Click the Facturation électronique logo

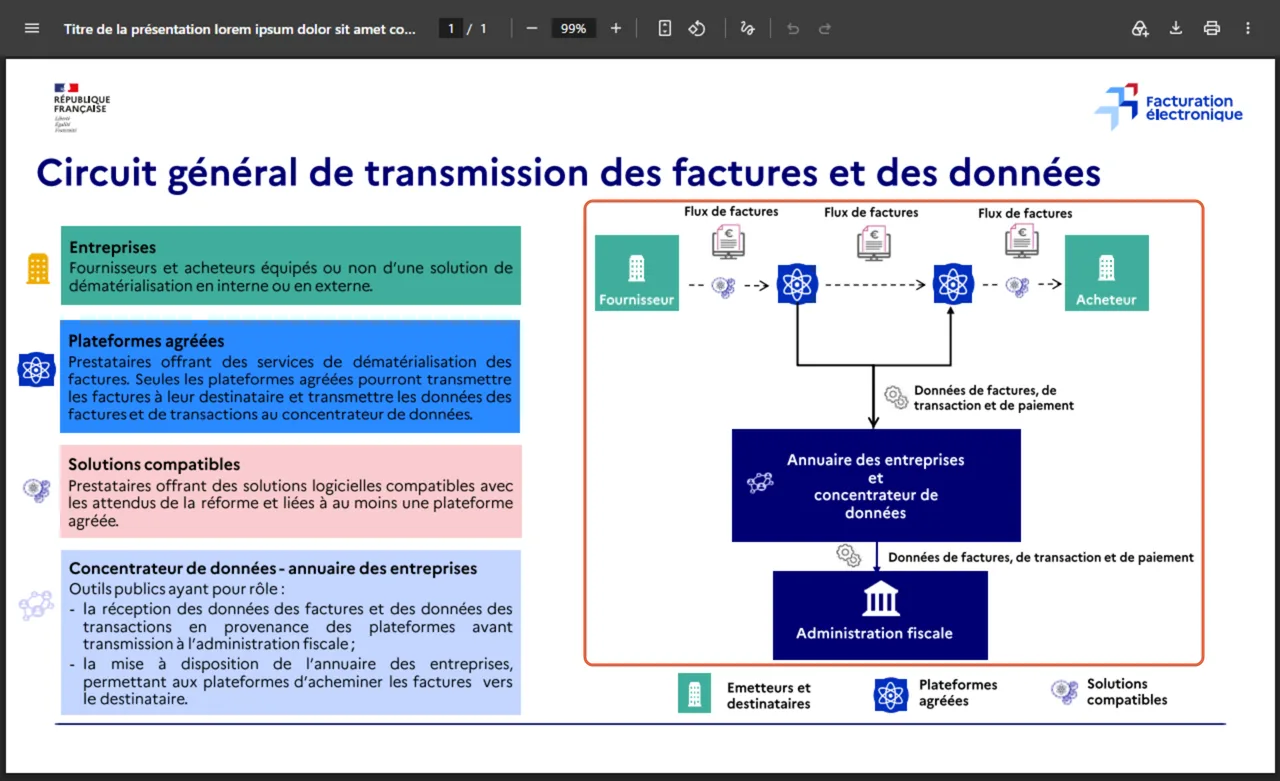1169,106
